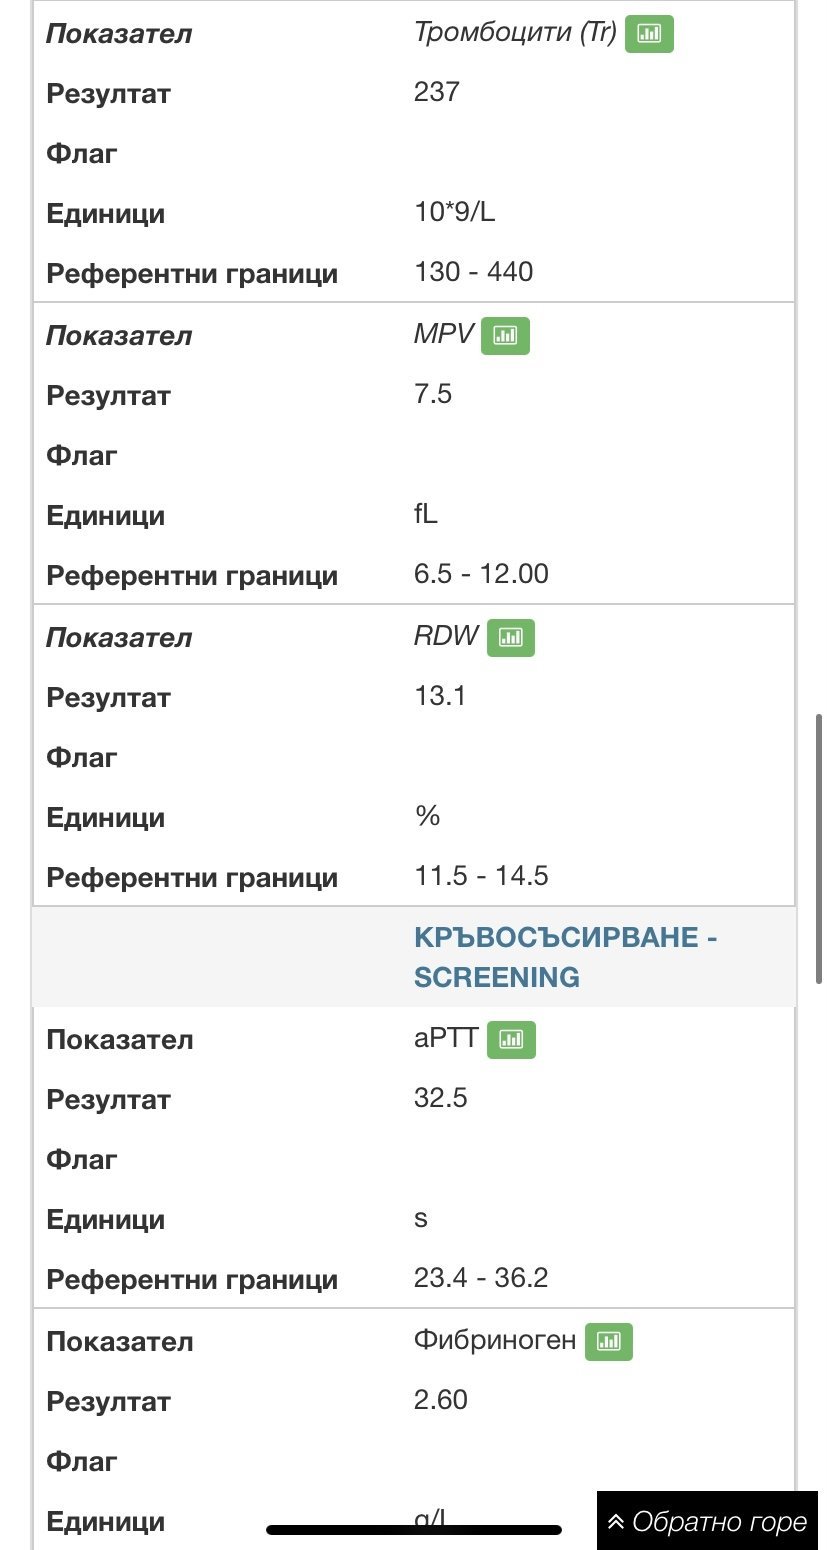Click the aPTT indicator name text
The height and width of the screenshot is (1550, 827).
coord(446,1039)
